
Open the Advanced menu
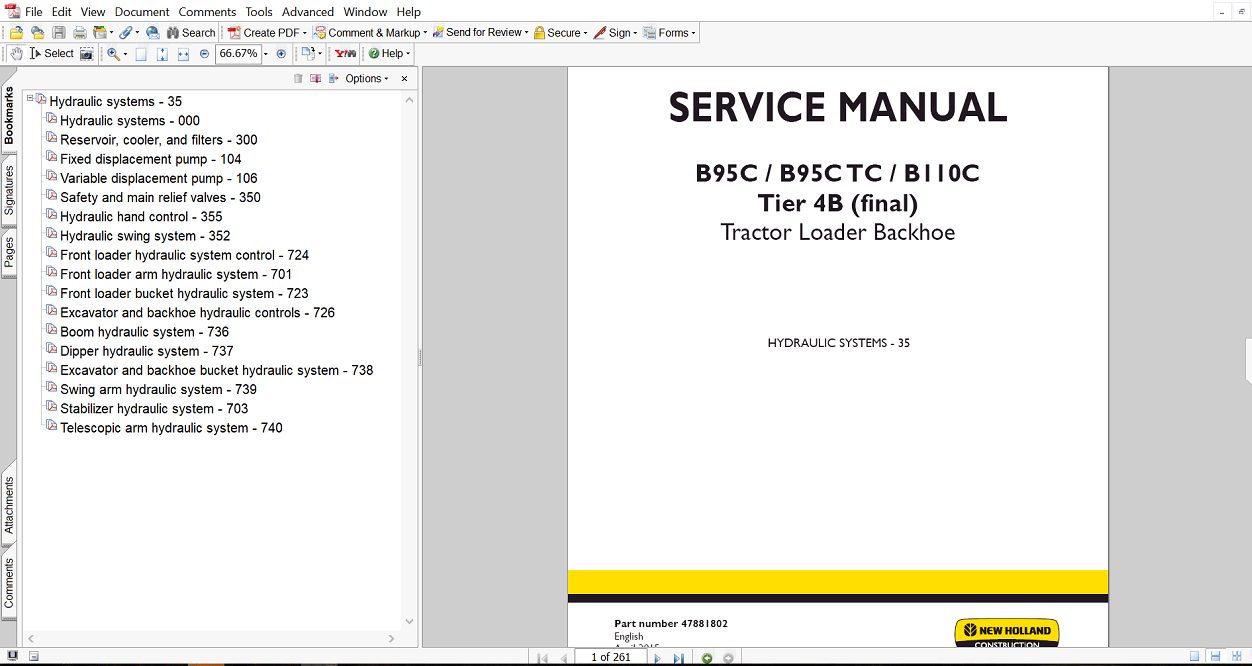(x=307, y=11)
